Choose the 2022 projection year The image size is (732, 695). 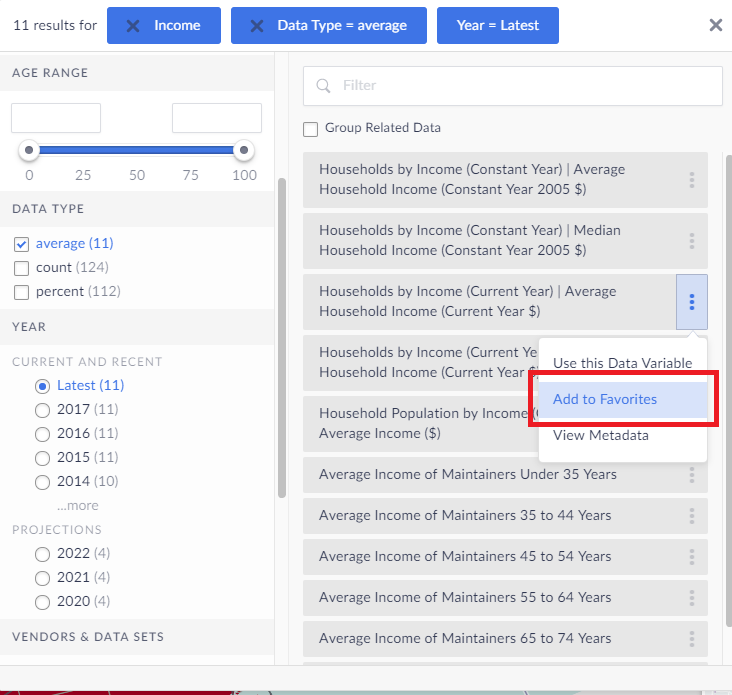(42, 553)
